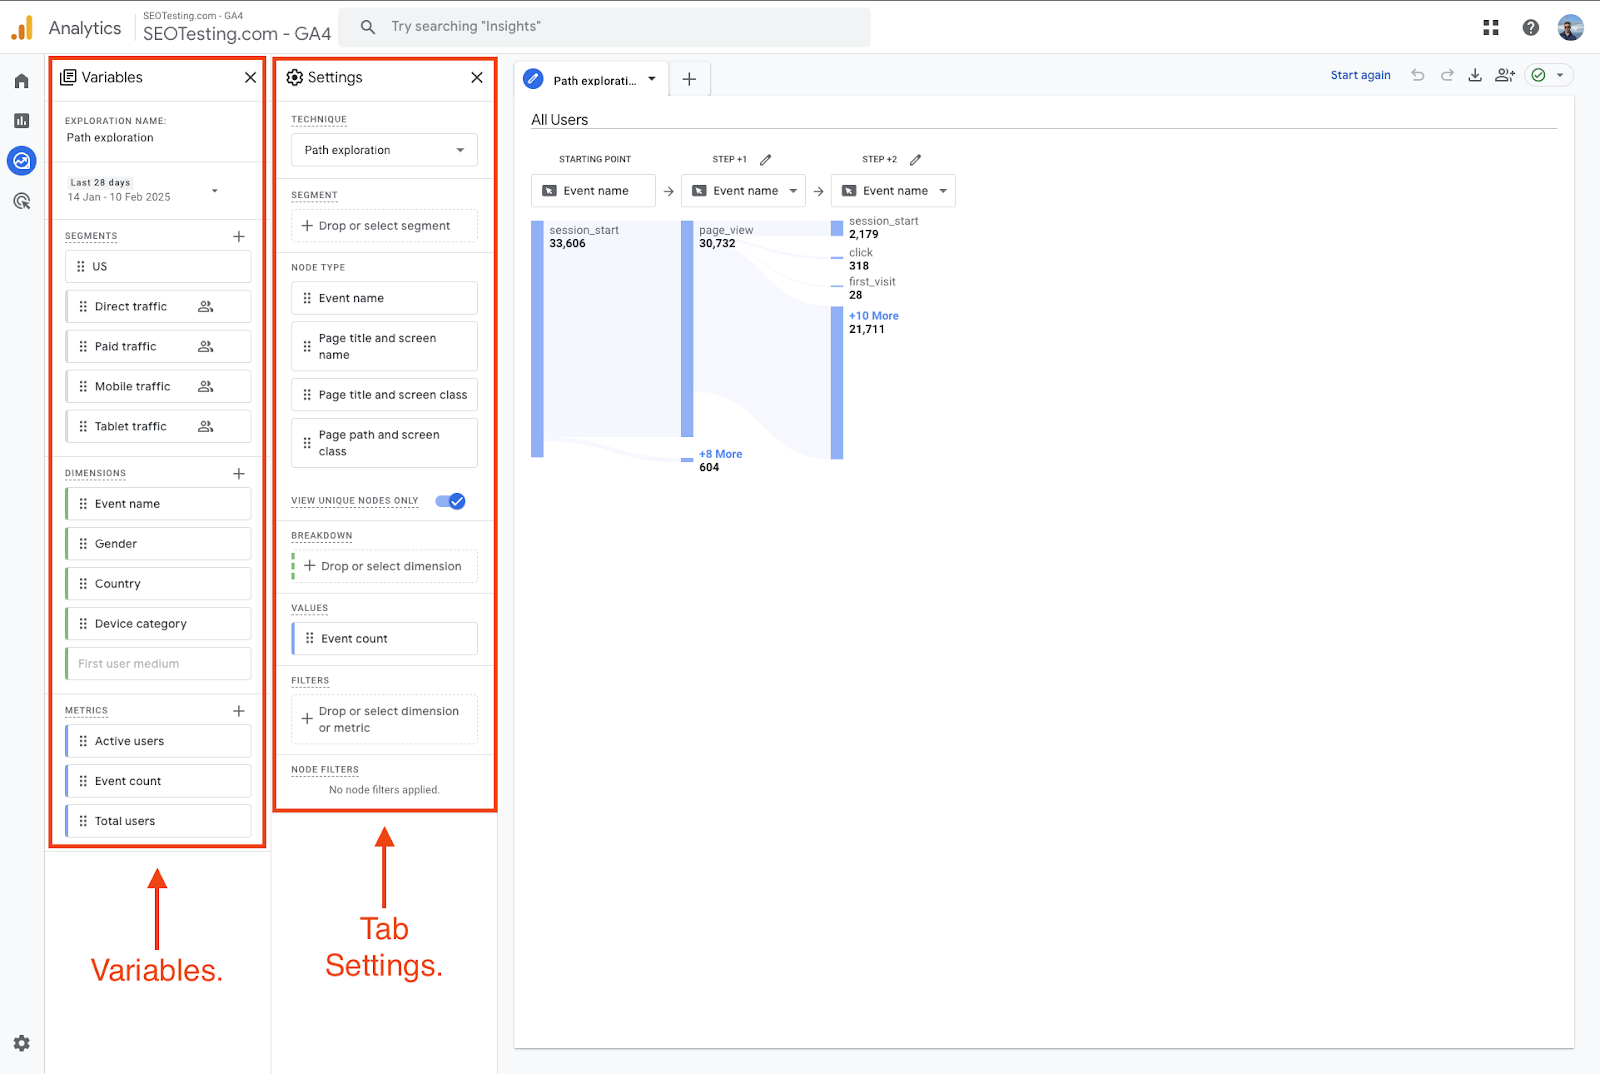The height and width of the screenshot is (1074, 1600).
Task: Select the Reports icon in sidebar
Action: pos(22,120)
